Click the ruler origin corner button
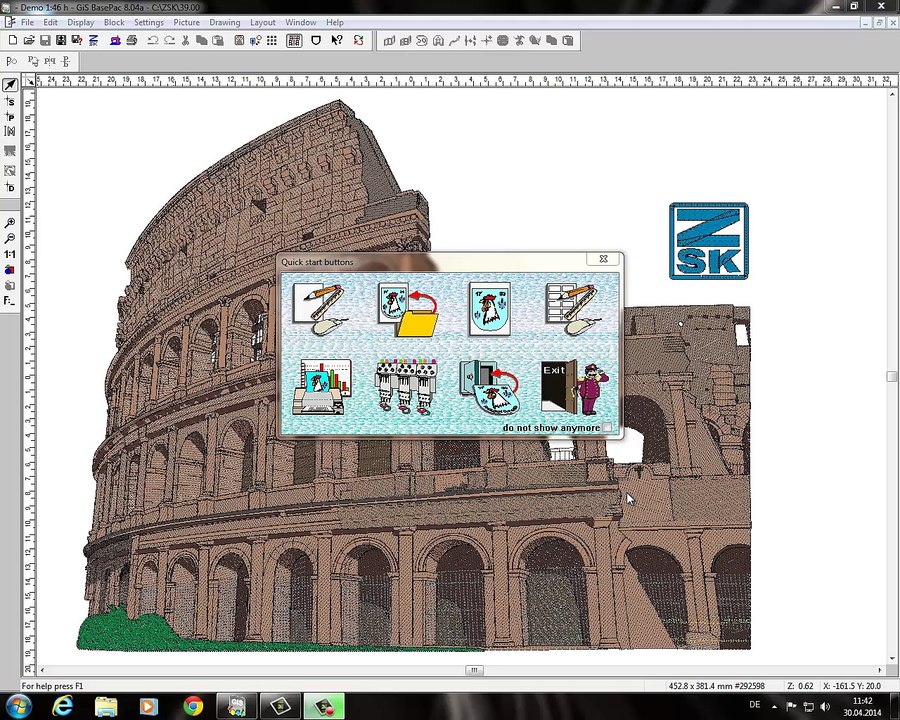 [x=29, y=82]
